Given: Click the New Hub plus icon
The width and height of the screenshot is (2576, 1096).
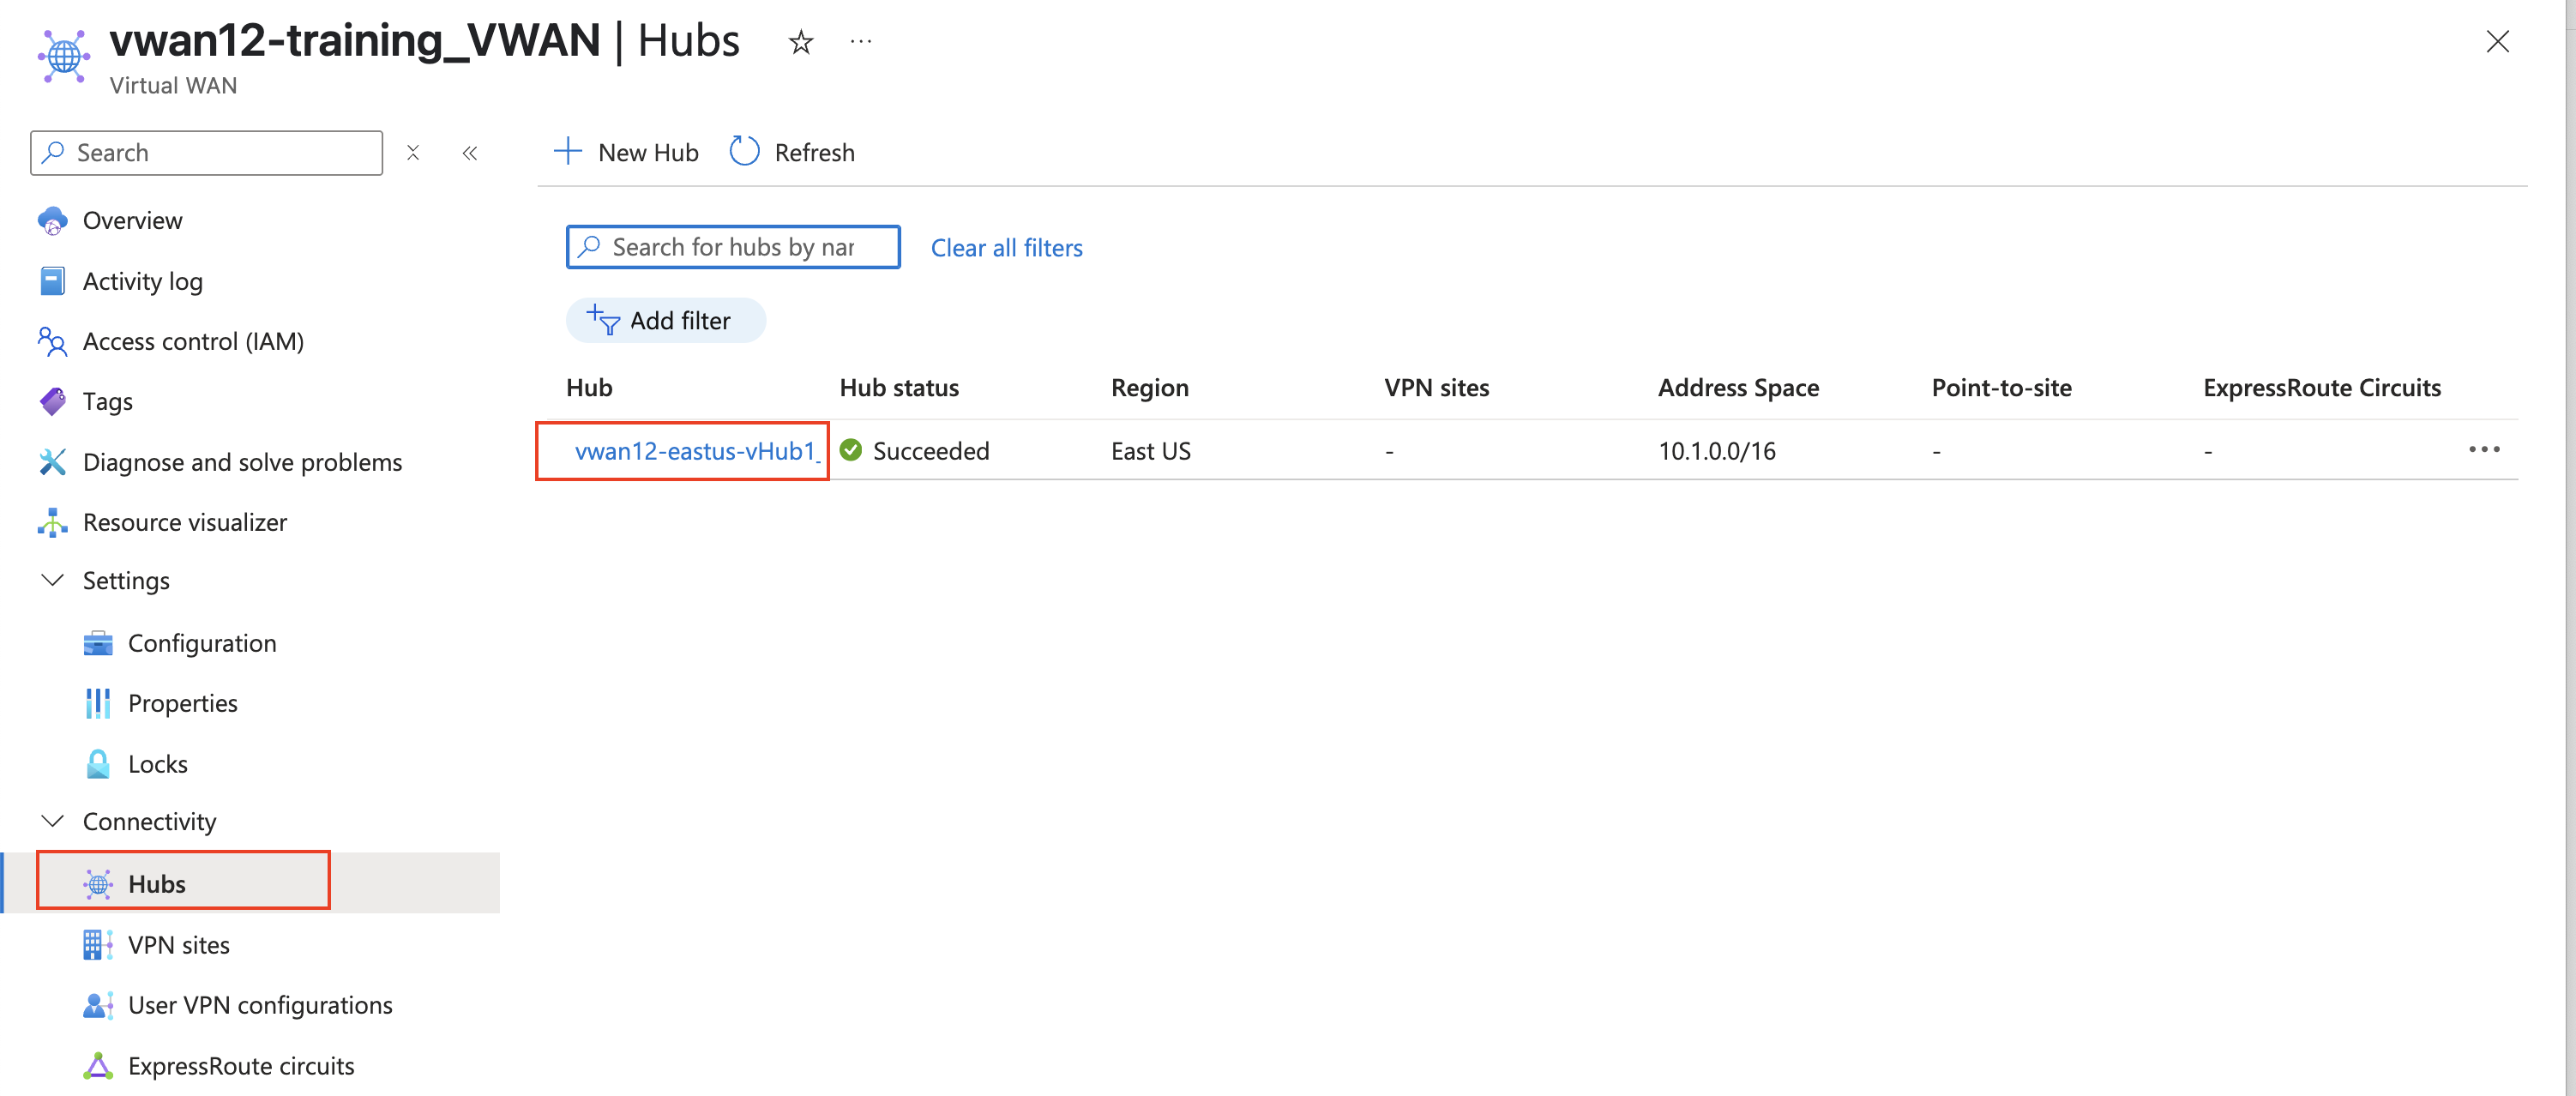Looking at the screenshot, I should click(x=568, y=152).
